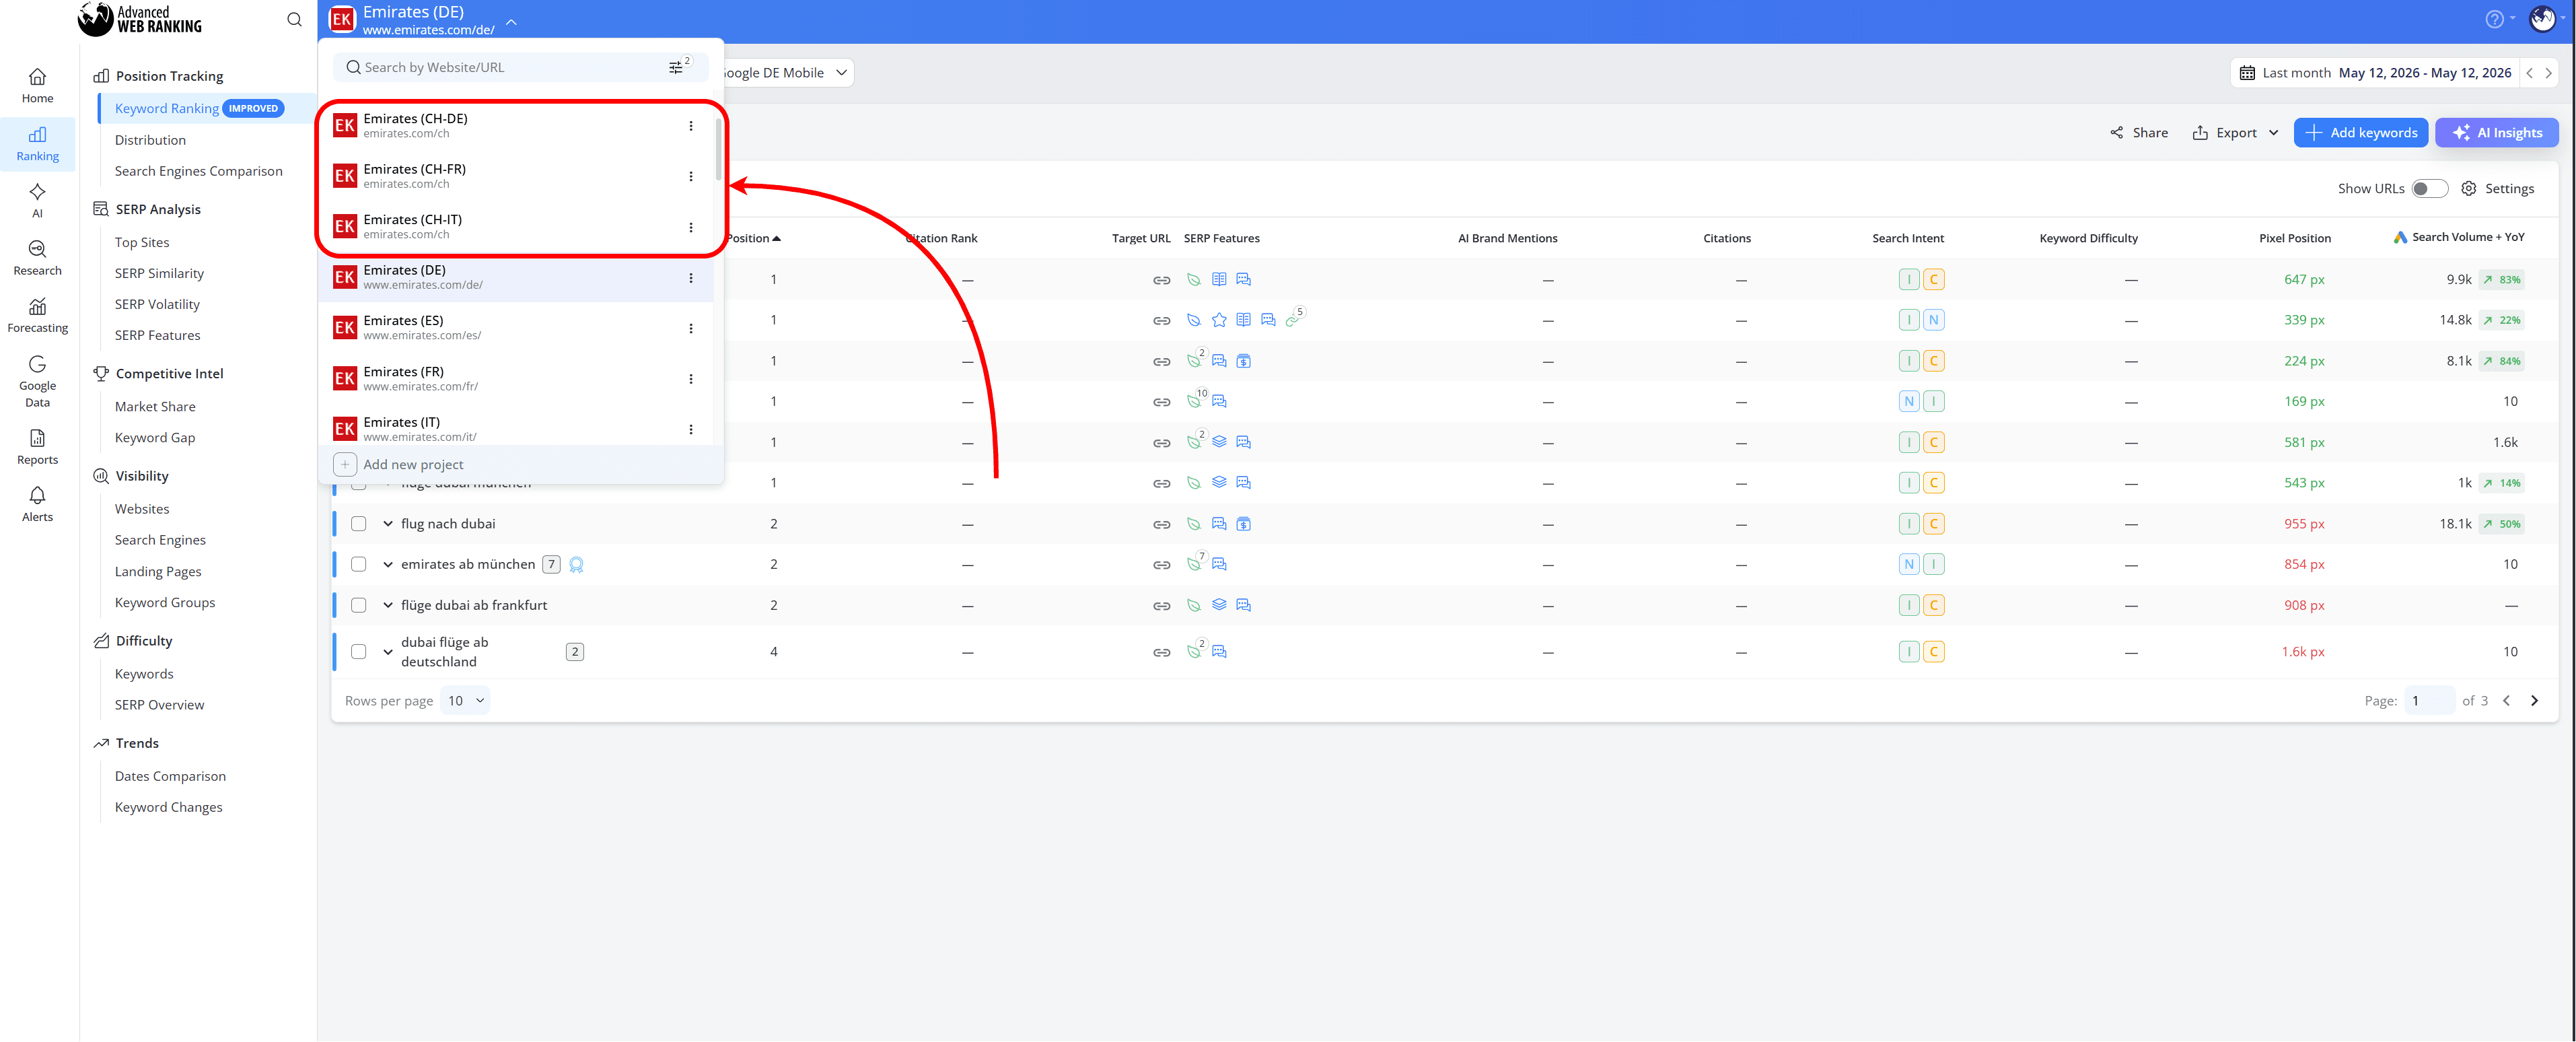Screen dimensions: 2576x1042
Task: Go to next table page arrow
Action: click(x=2534, y=701)
